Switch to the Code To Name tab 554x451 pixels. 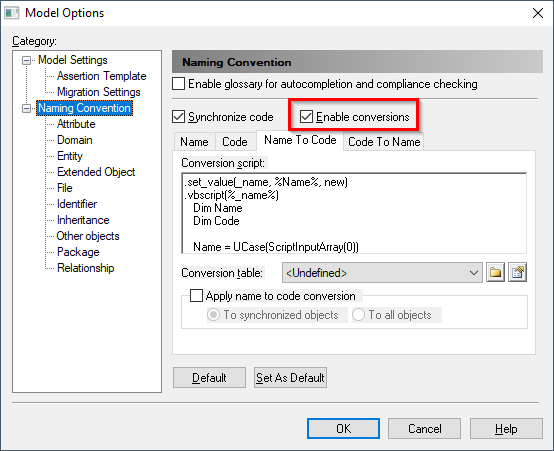tap(384, 142)
